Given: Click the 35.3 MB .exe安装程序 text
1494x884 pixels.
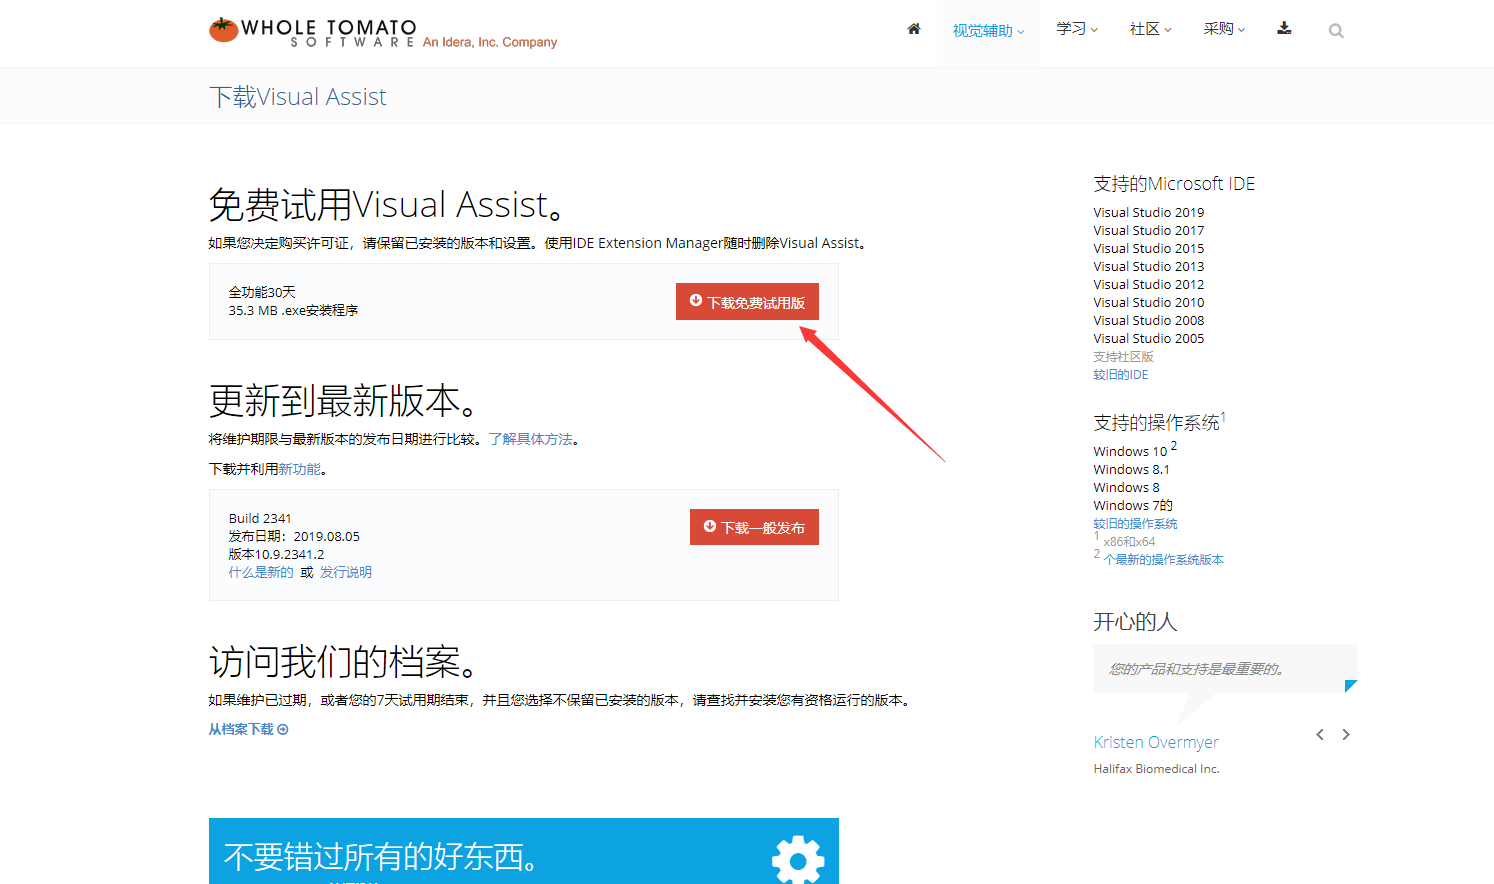Looking at the screenshot, I should coord(293,310).
